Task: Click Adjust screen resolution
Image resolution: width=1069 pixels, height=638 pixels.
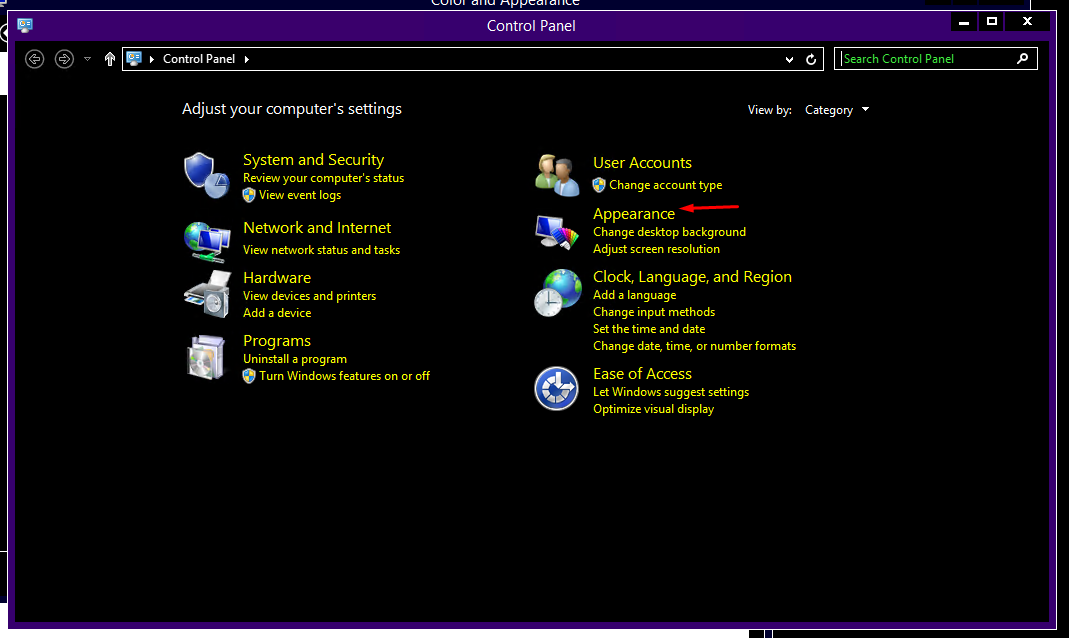Action: [657, 249]
